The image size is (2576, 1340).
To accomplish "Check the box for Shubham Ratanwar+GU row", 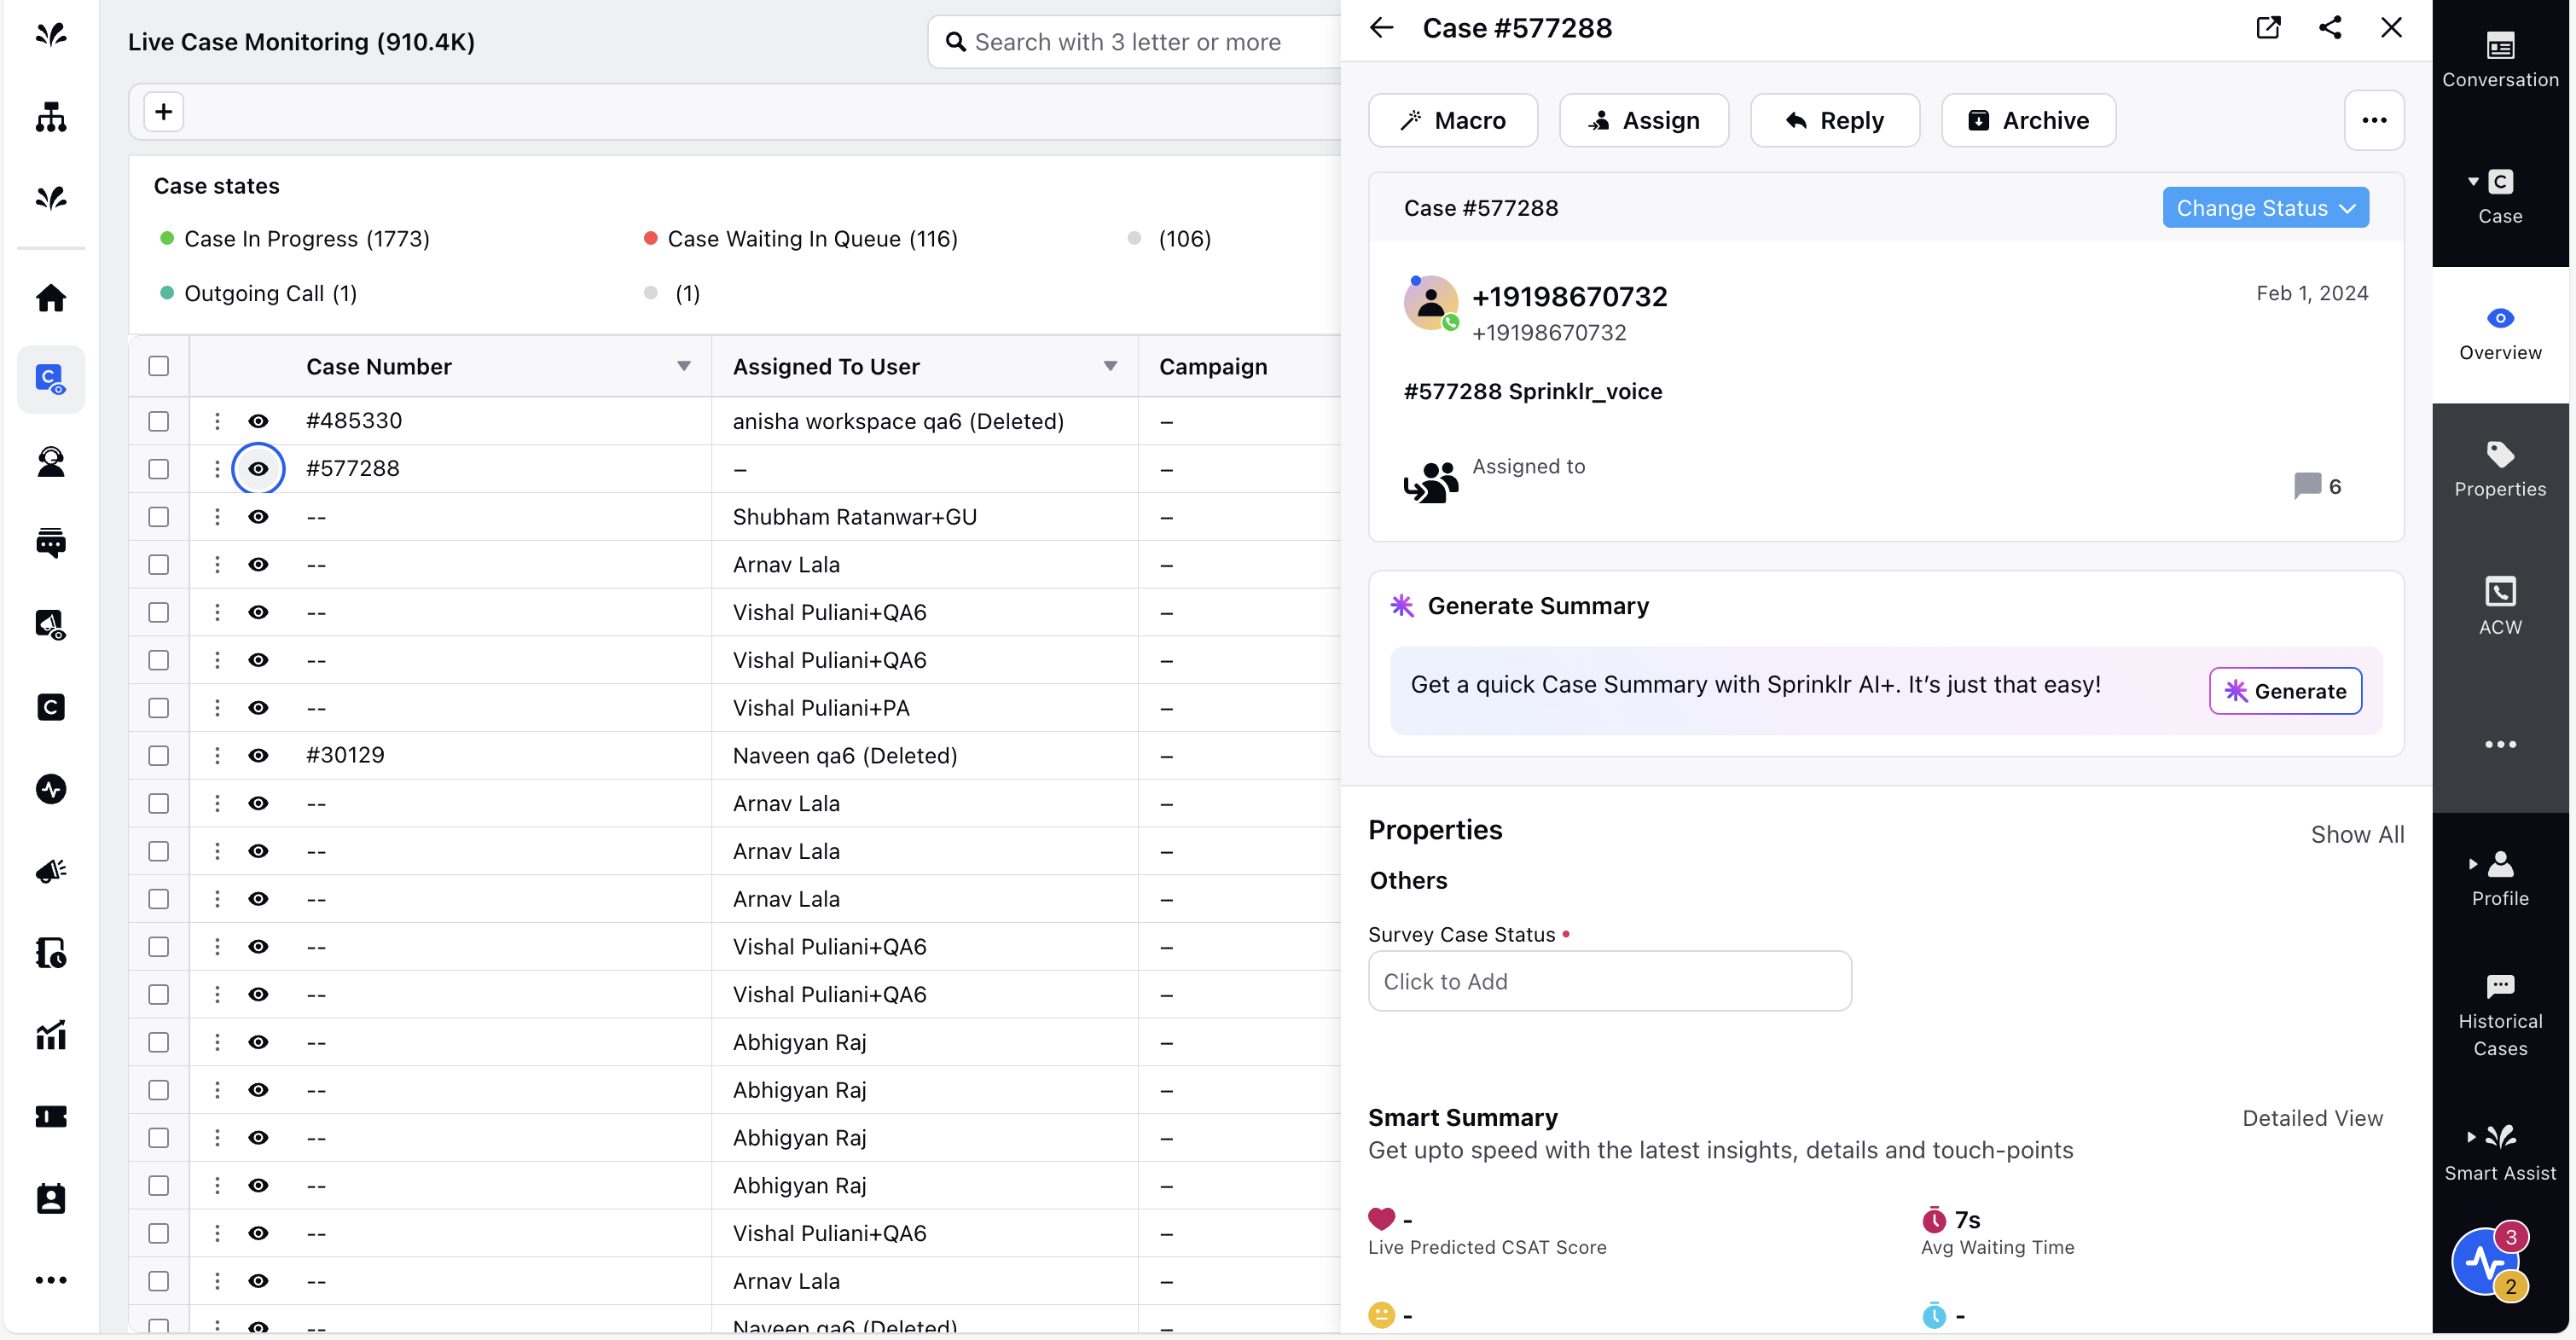I will tap(158, 517).
